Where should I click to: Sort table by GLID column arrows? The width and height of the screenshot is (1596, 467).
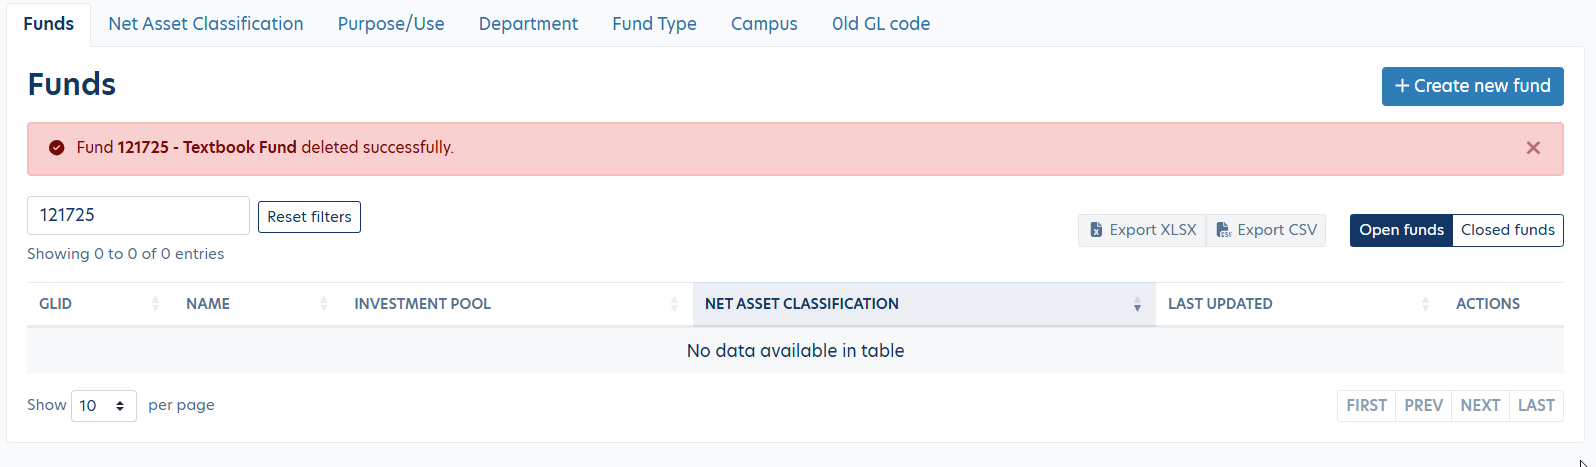coord(155,304)
